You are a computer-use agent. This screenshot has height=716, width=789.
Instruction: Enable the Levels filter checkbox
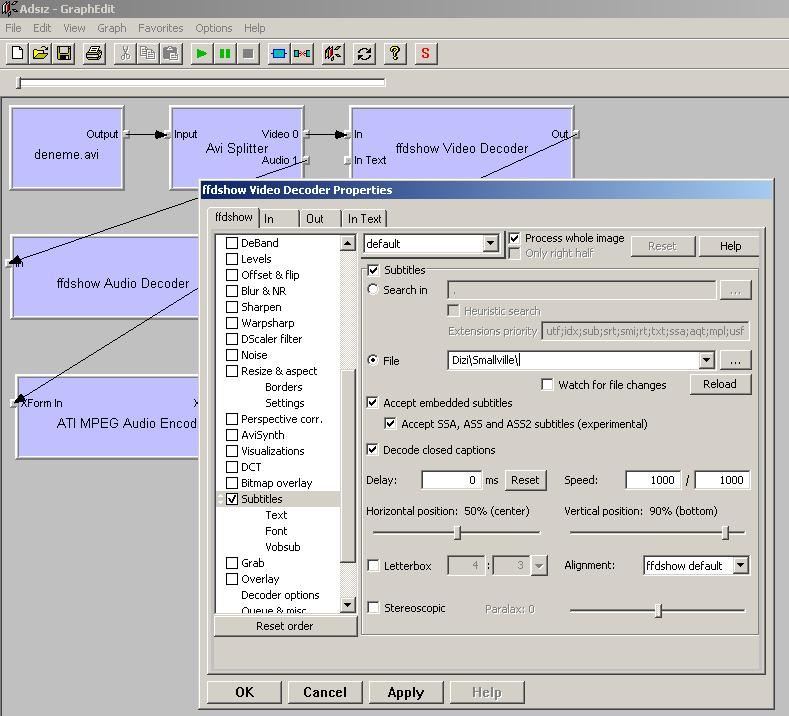click(x=232, y=259)
